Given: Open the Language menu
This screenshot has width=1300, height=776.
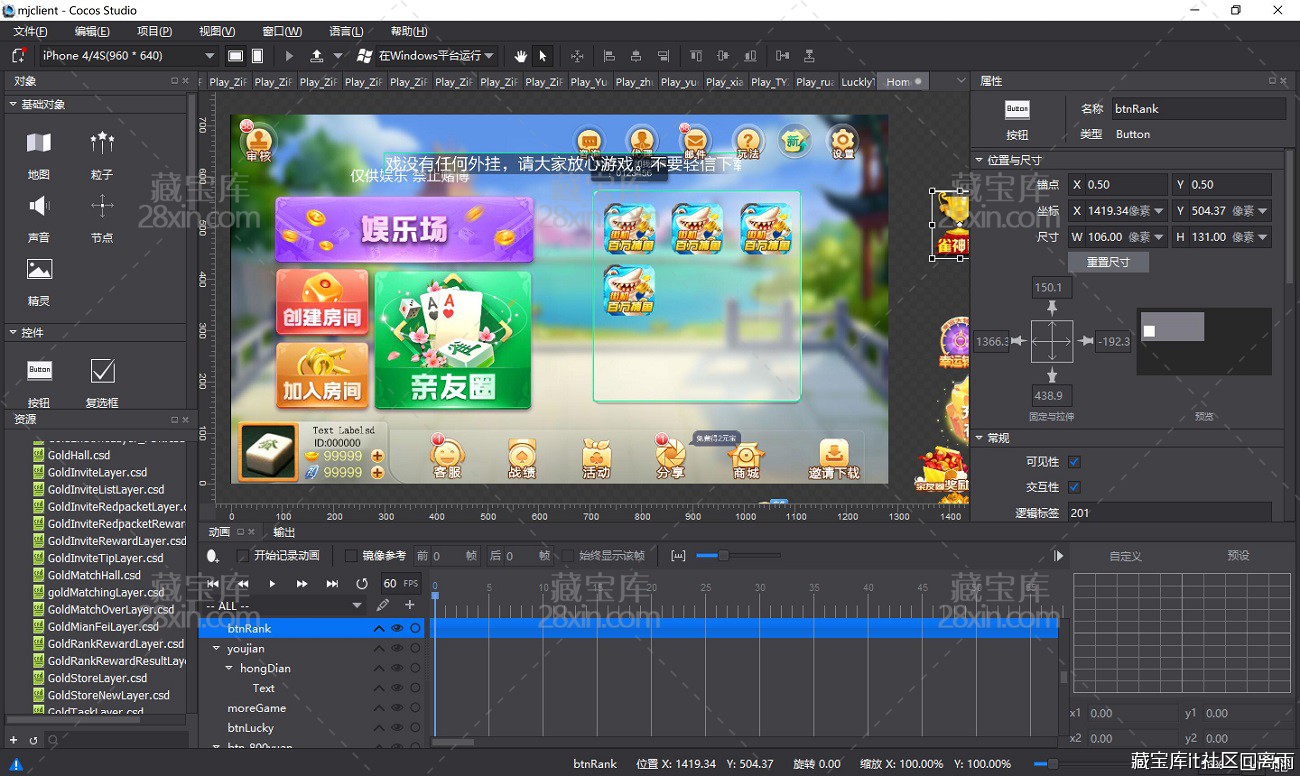Looking at the screenshot, I should pyautogui.click(x=346, y=32).
